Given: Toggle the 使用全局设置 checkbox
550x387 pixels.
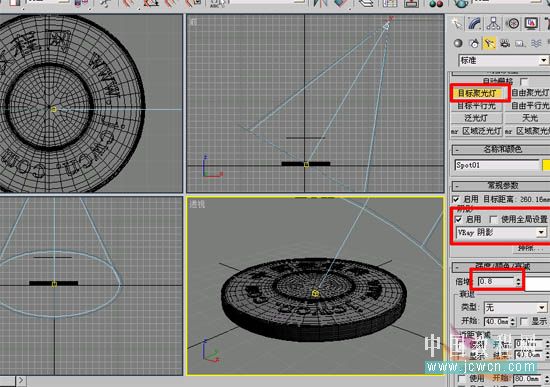Looking at the screenshot, I should (493, 220).
